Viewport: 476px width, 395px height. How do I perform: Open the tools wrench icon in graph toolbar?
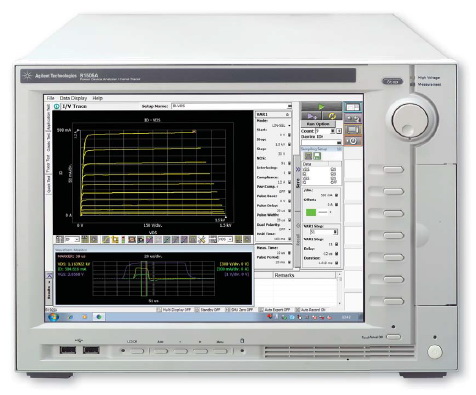[201, 239]
